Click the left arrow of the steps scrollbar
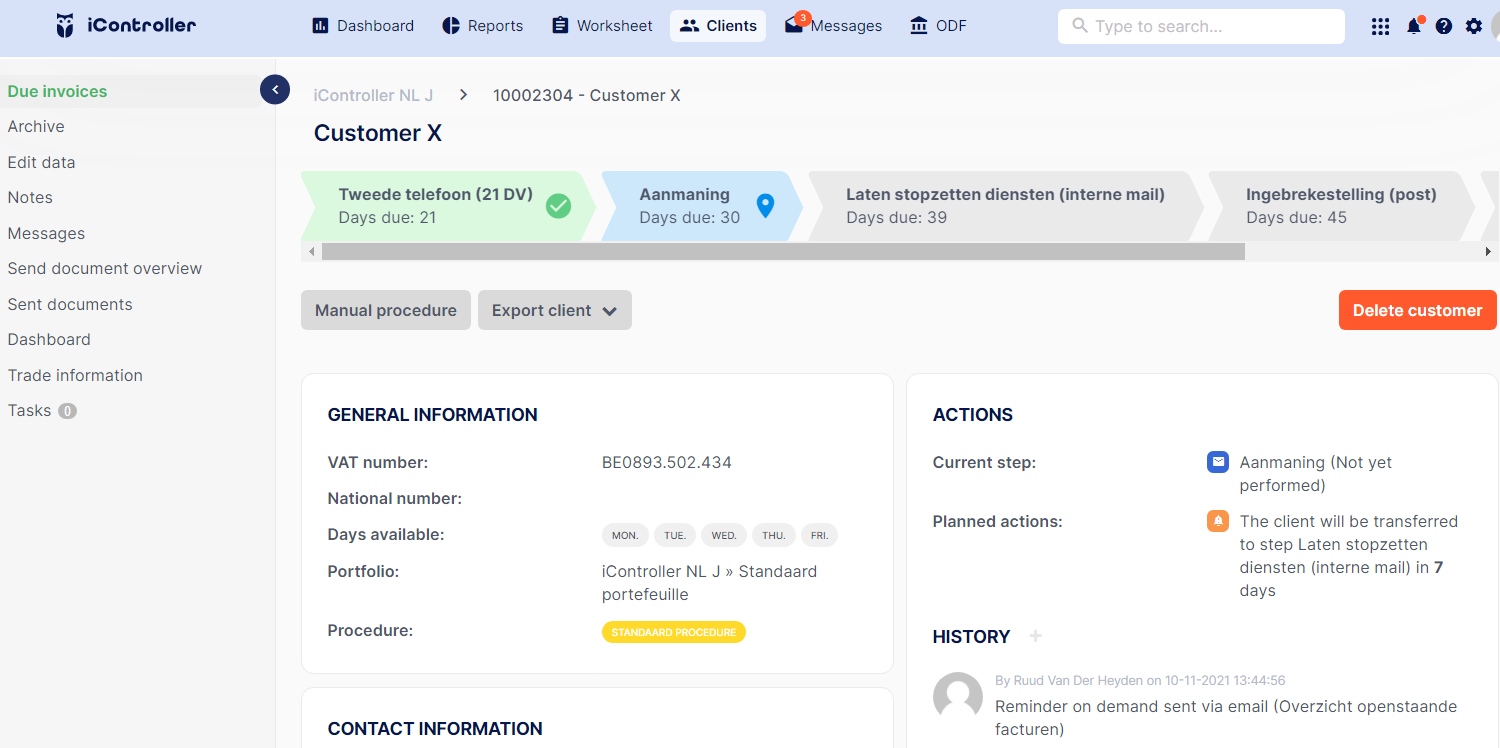Image resolution: width=1500 pixels, height=748 pixels. tap(312, 252)
